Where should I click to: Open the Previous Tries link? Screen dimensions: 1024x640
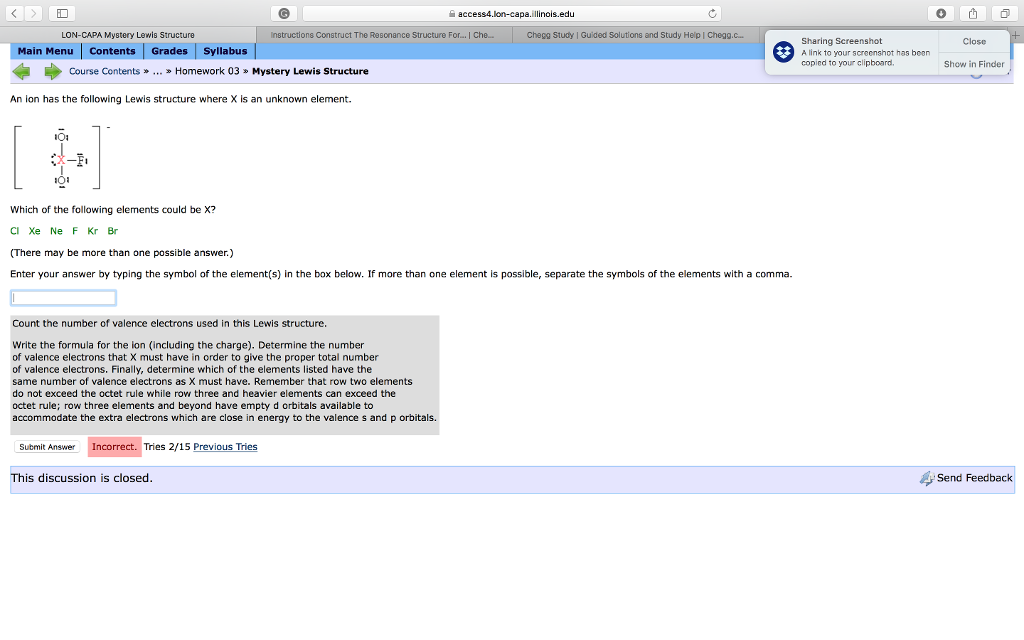point(225,447)
